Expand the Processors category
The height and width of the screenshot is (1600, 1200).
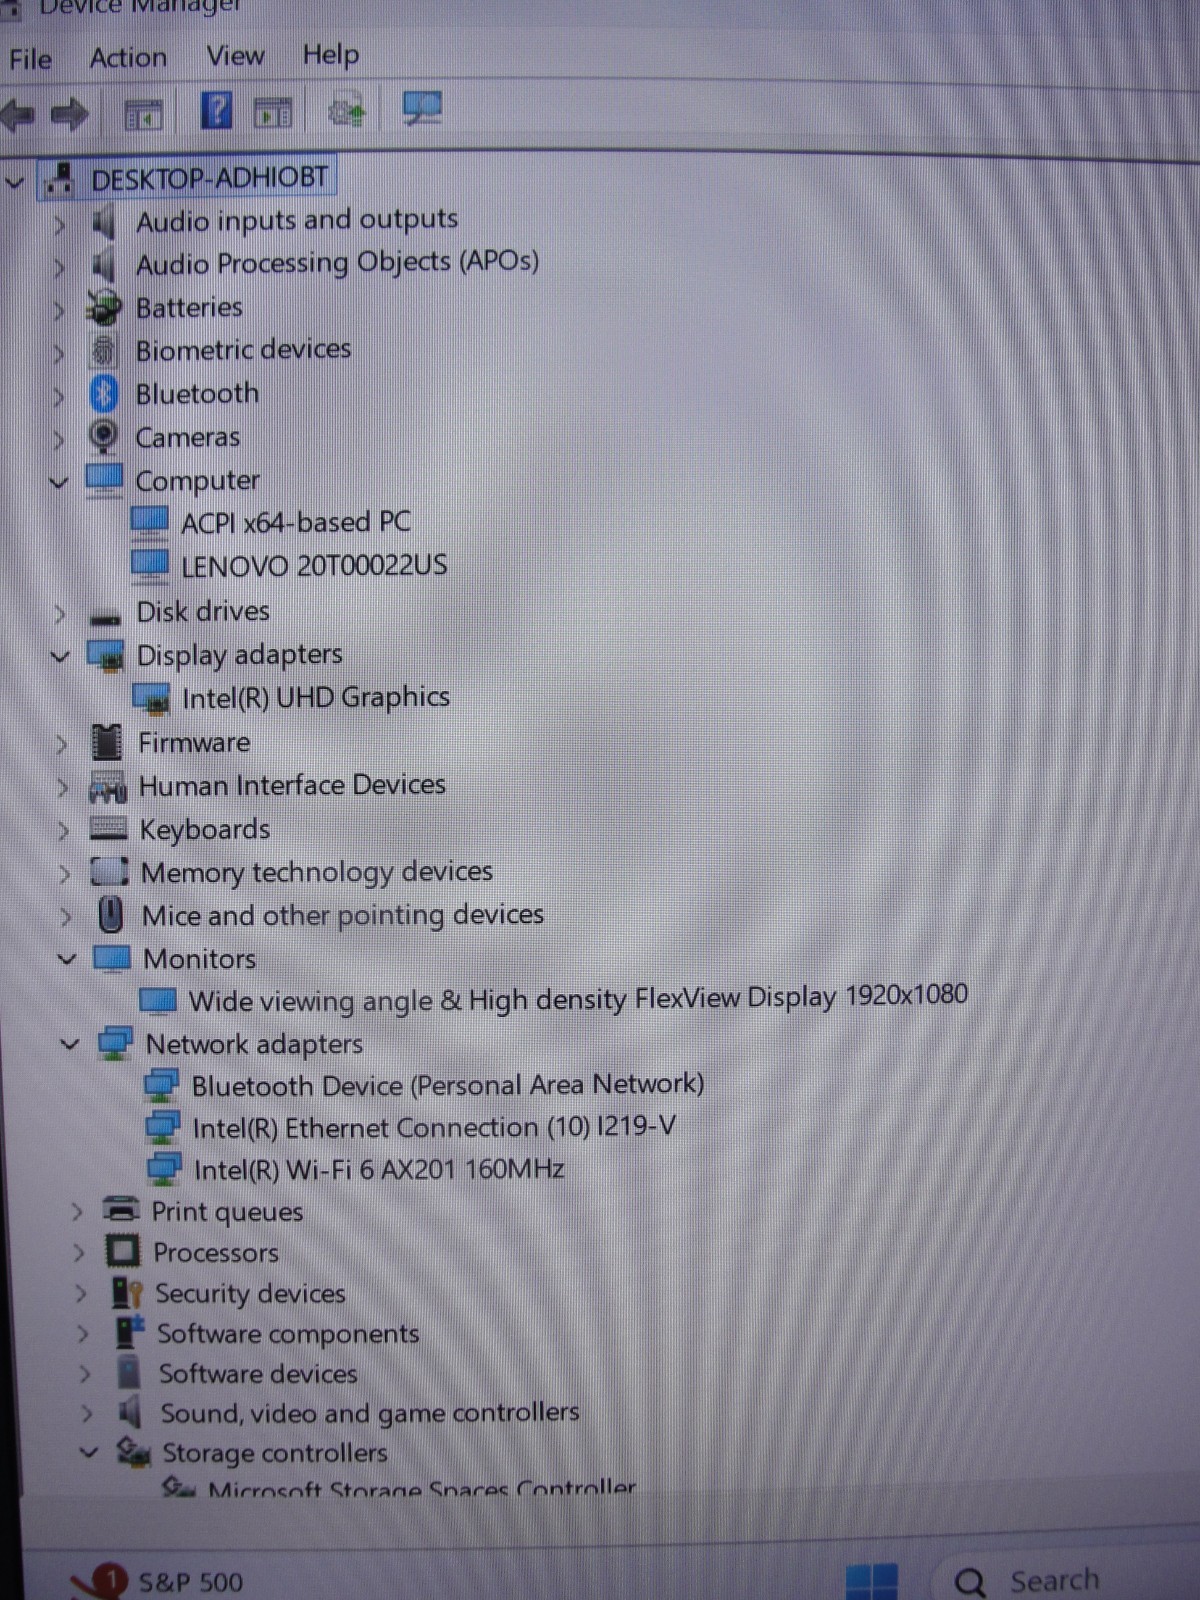[x=79, y=1252]
